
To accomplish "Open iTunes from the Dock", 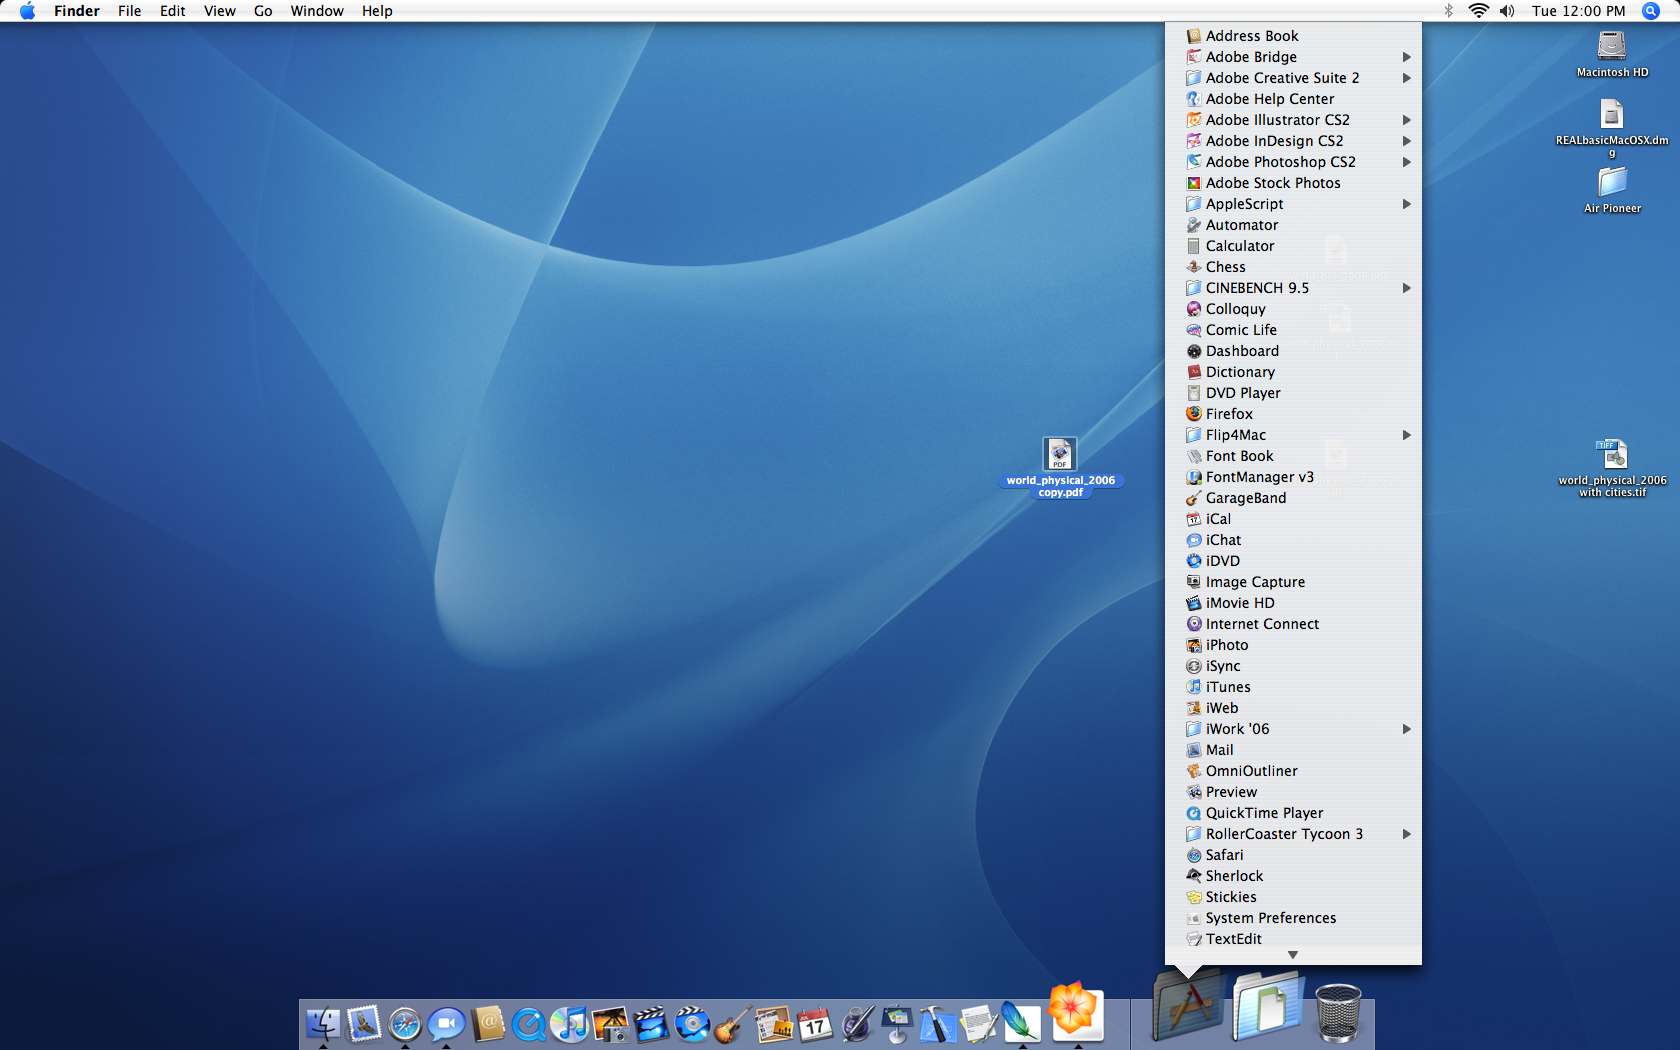I will point(569,1024).
